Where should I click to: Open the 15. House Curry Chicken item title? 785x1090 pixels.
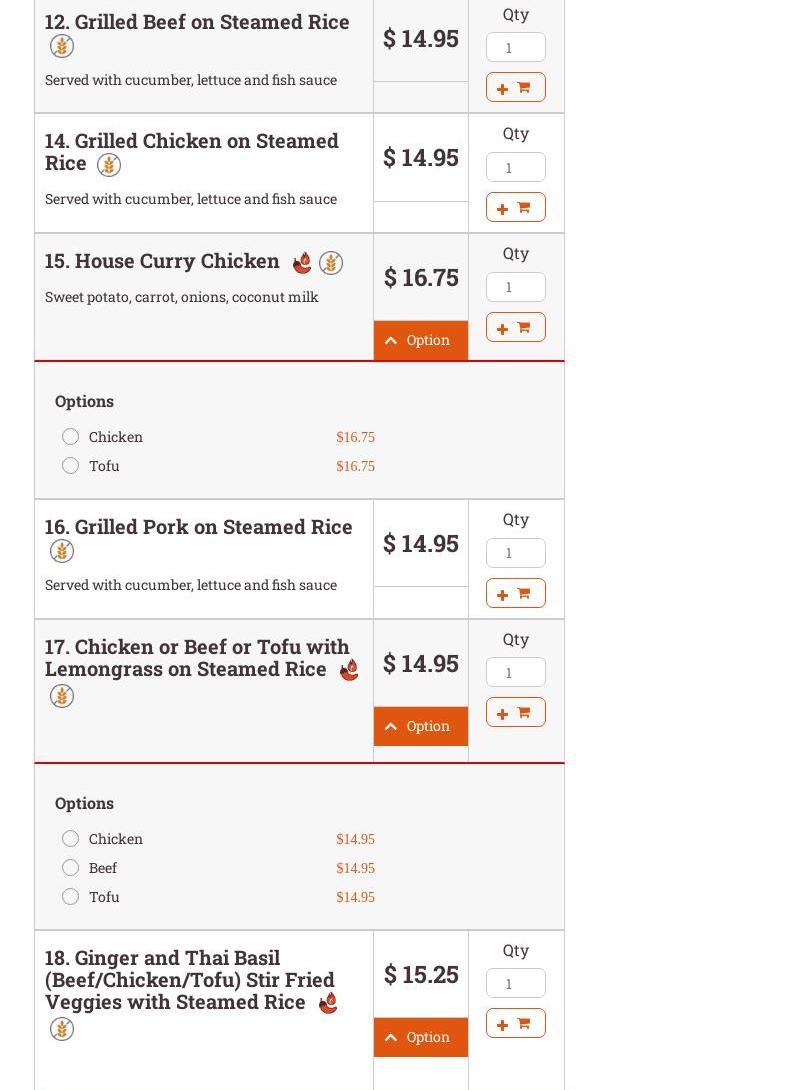click(x=162, y=261)
